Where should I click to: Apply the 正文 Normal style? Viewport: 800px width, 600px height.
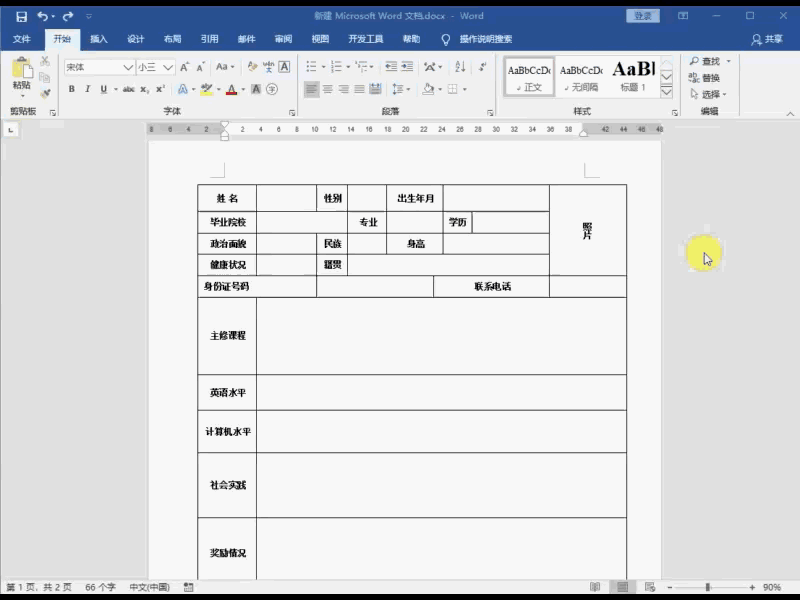(529, 77)
